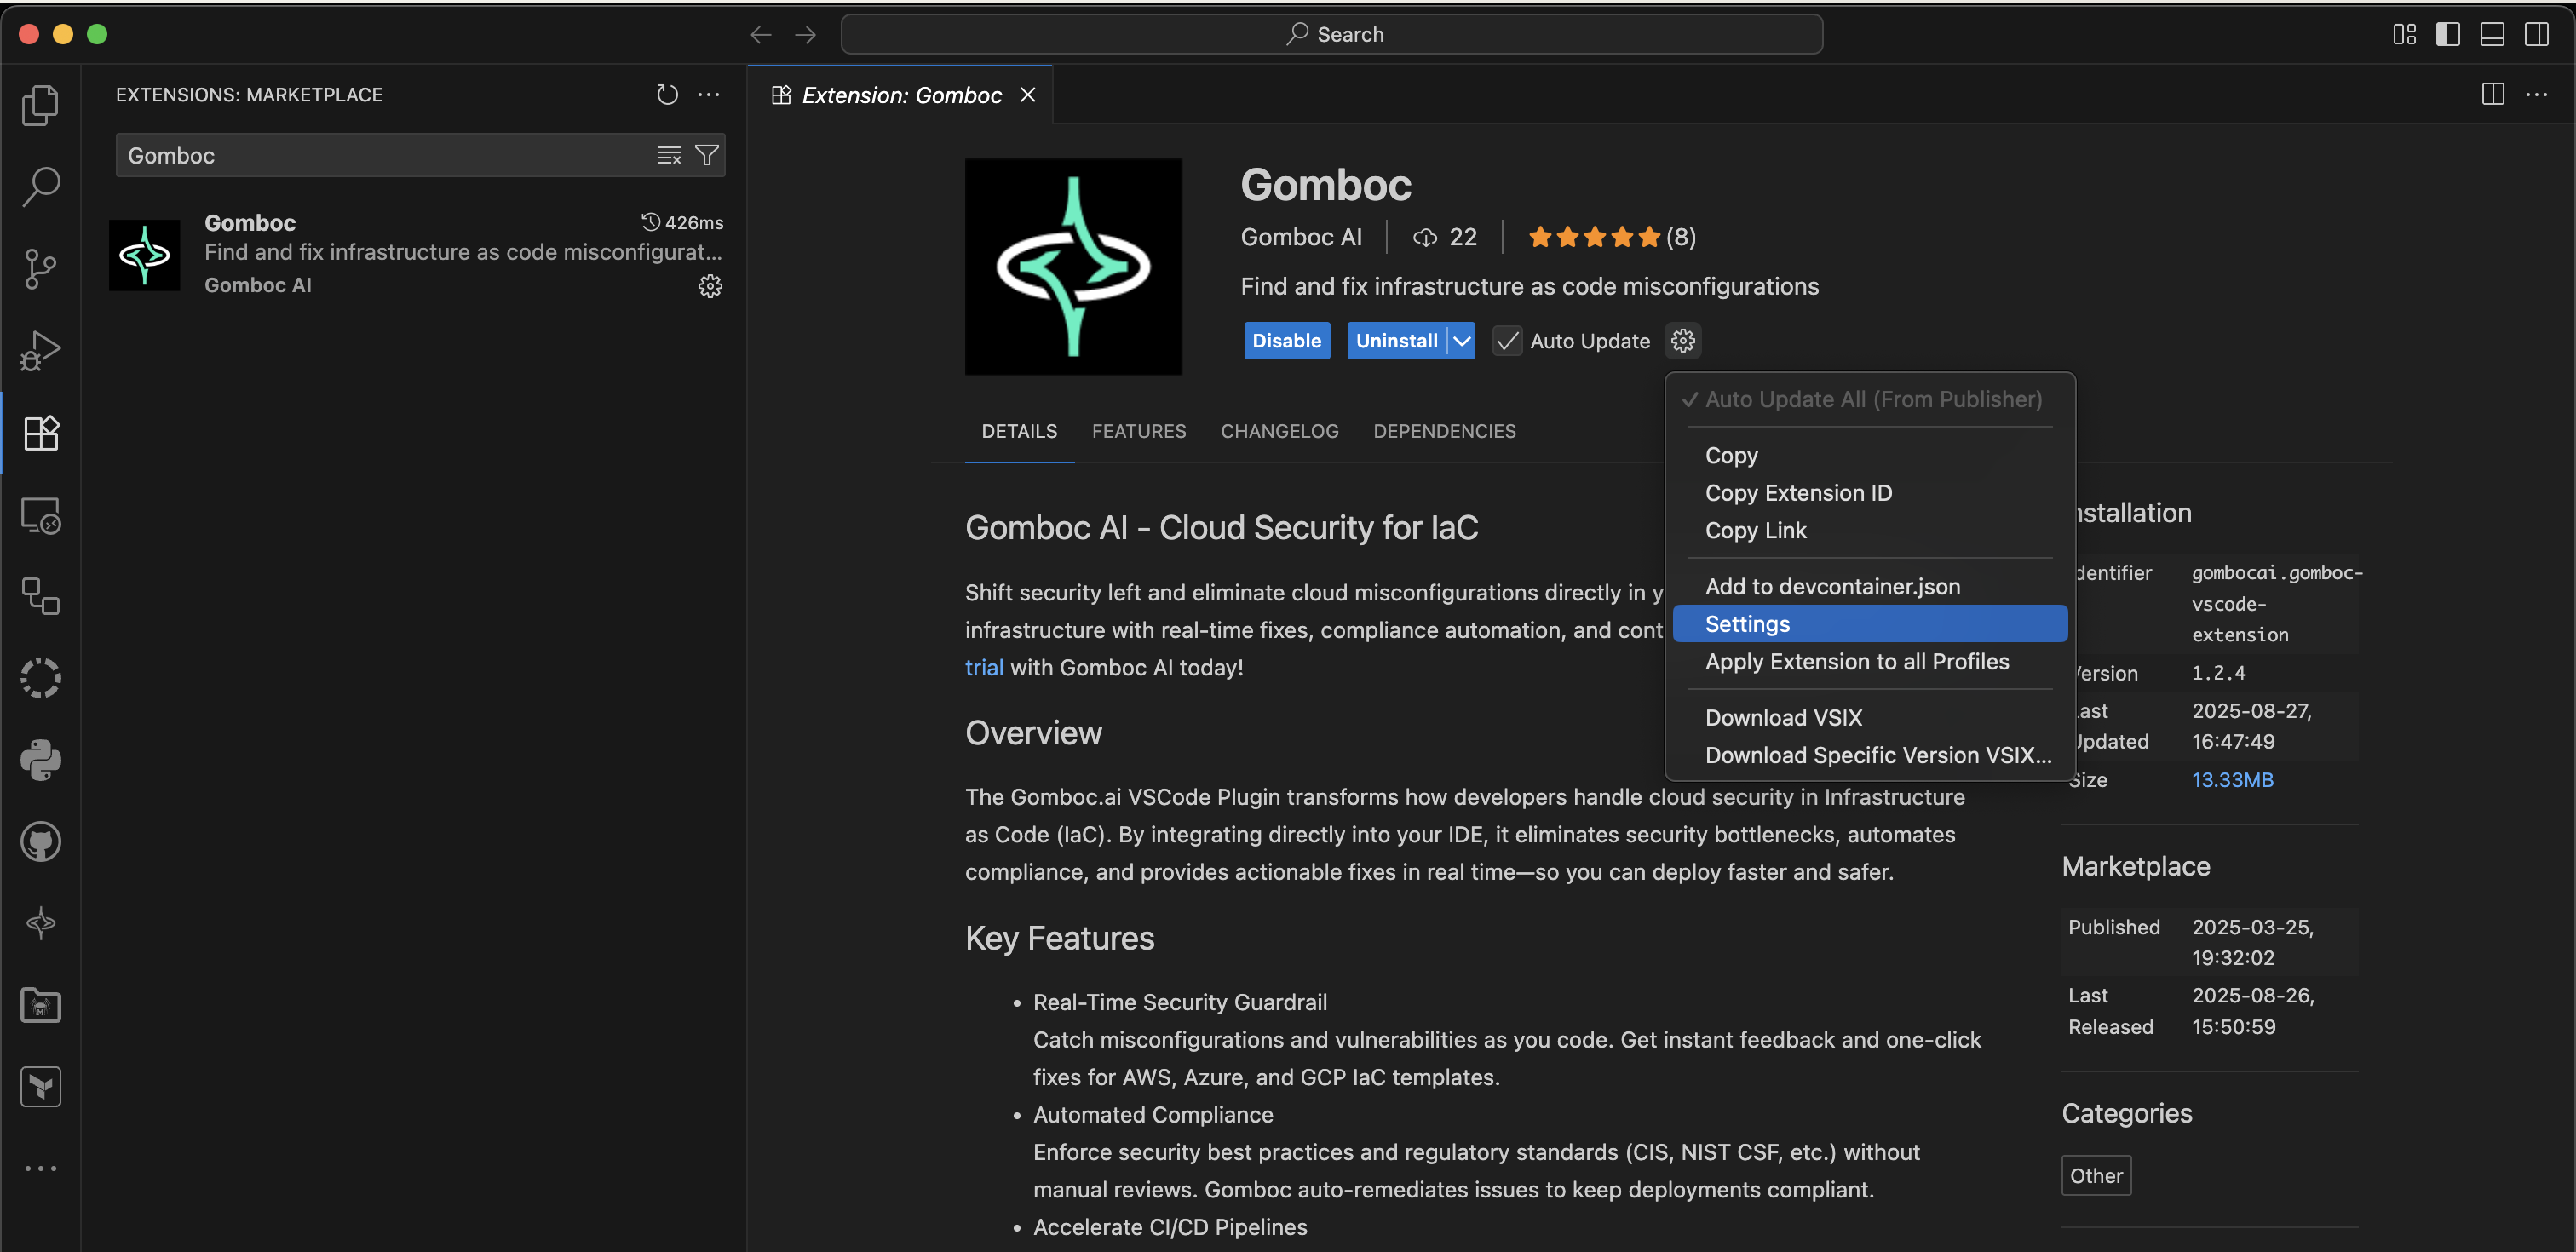The image size is (2576, 1252).
Task: Open the GitHub icon in activity bar
Action: pos(40,842)
